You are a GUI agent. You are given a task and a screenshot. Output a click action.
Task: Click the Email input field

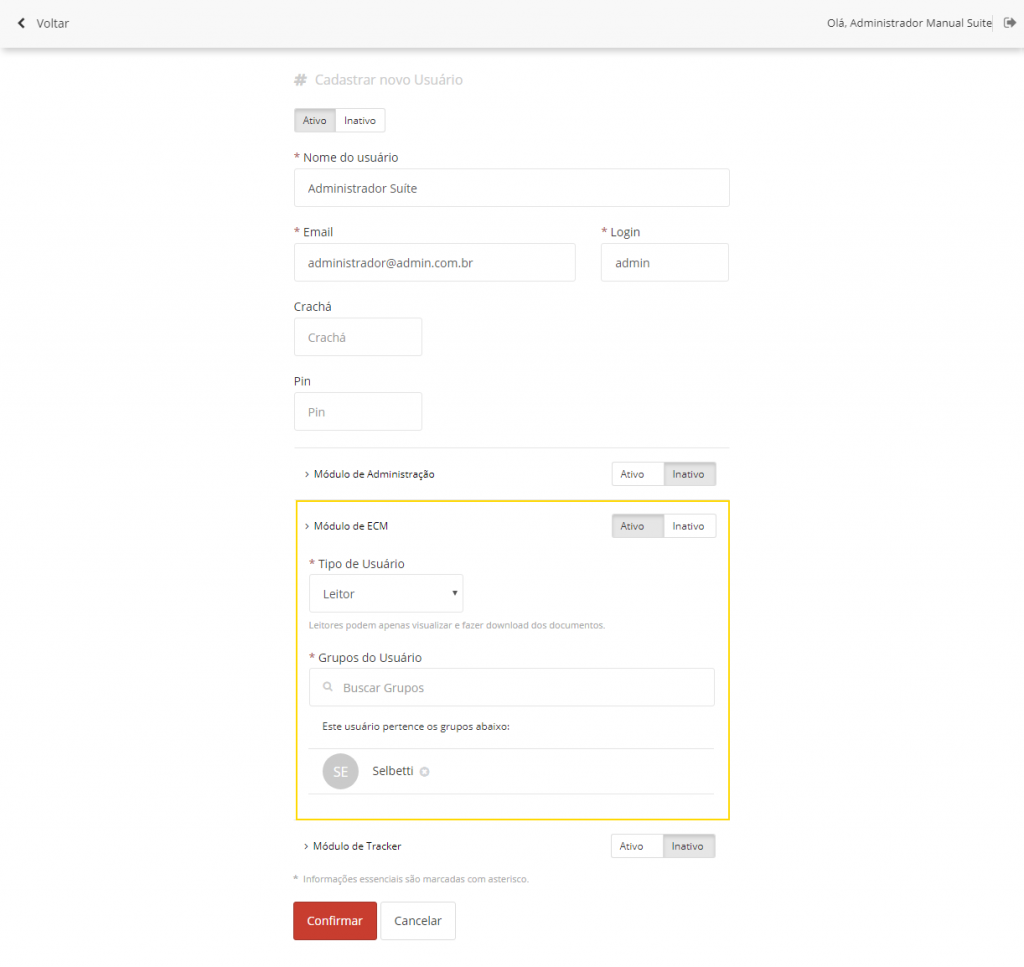(x=434, y=262)
